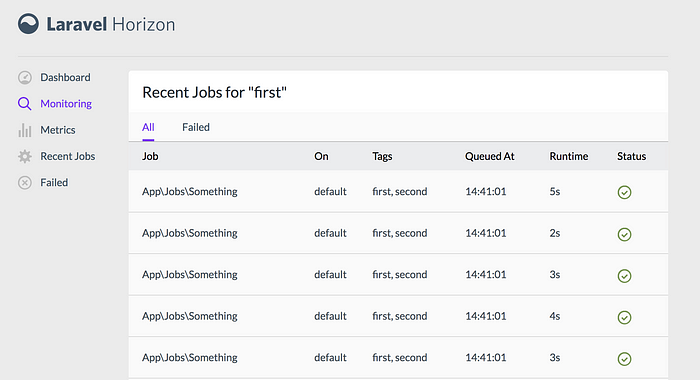Viewport: 700px width, 380px height.
Task: Click the Laravel Horizon logo icon
Action: (x=28, y=24)
